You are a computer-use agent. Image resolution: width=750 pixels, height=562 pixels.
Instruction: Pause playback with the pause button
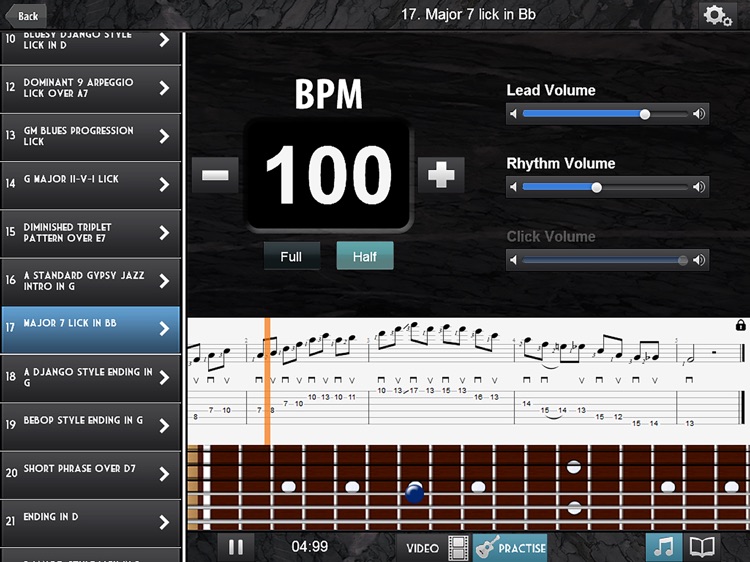click(x=236, y=547)
